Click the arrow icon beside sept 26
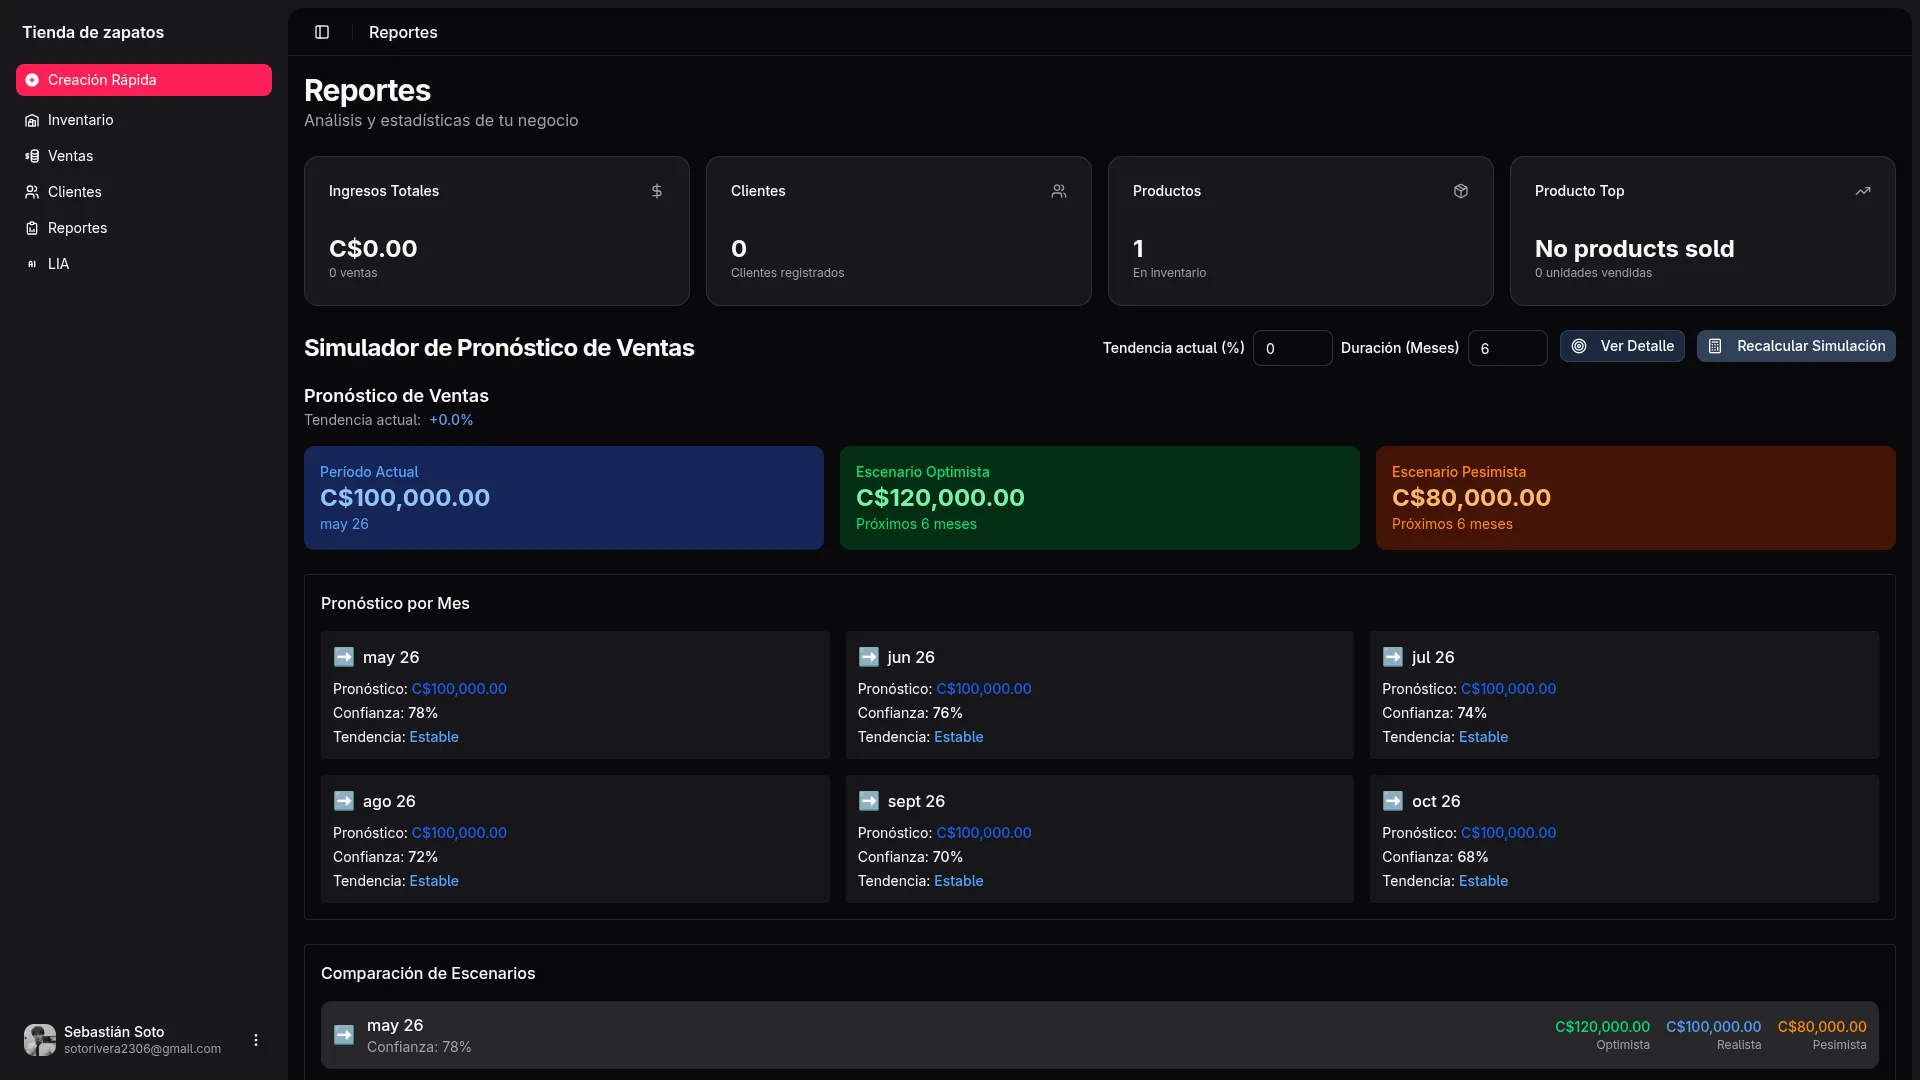This screenshot has height=1080, width=1920. (x=869, y=801)
